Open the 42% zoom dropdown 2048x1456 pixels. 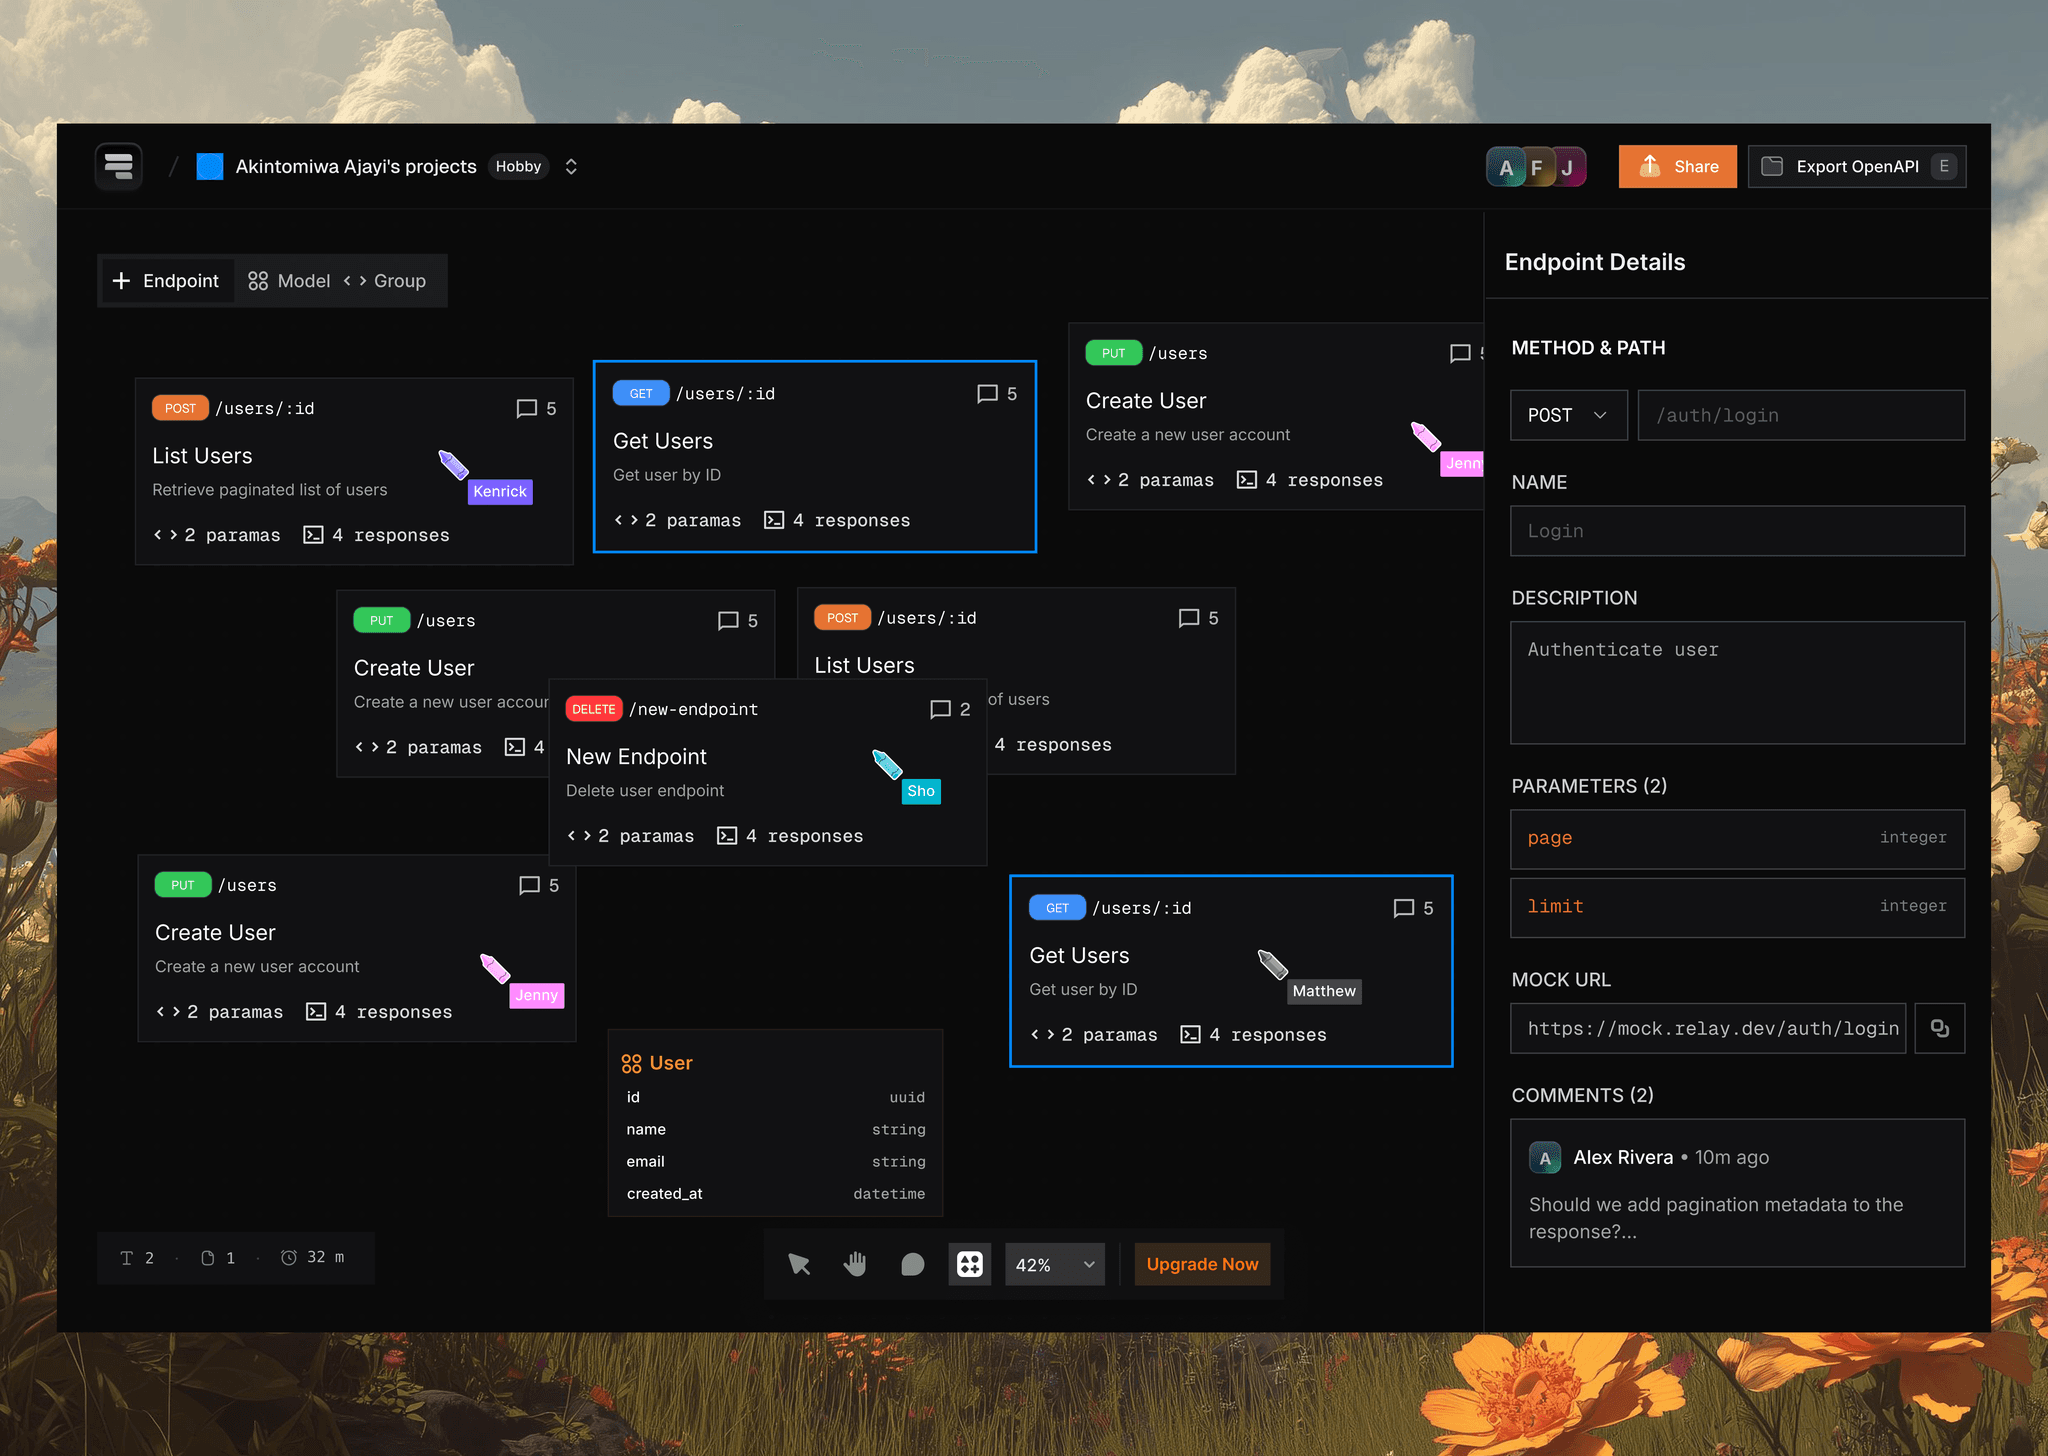(1054, 1265)
